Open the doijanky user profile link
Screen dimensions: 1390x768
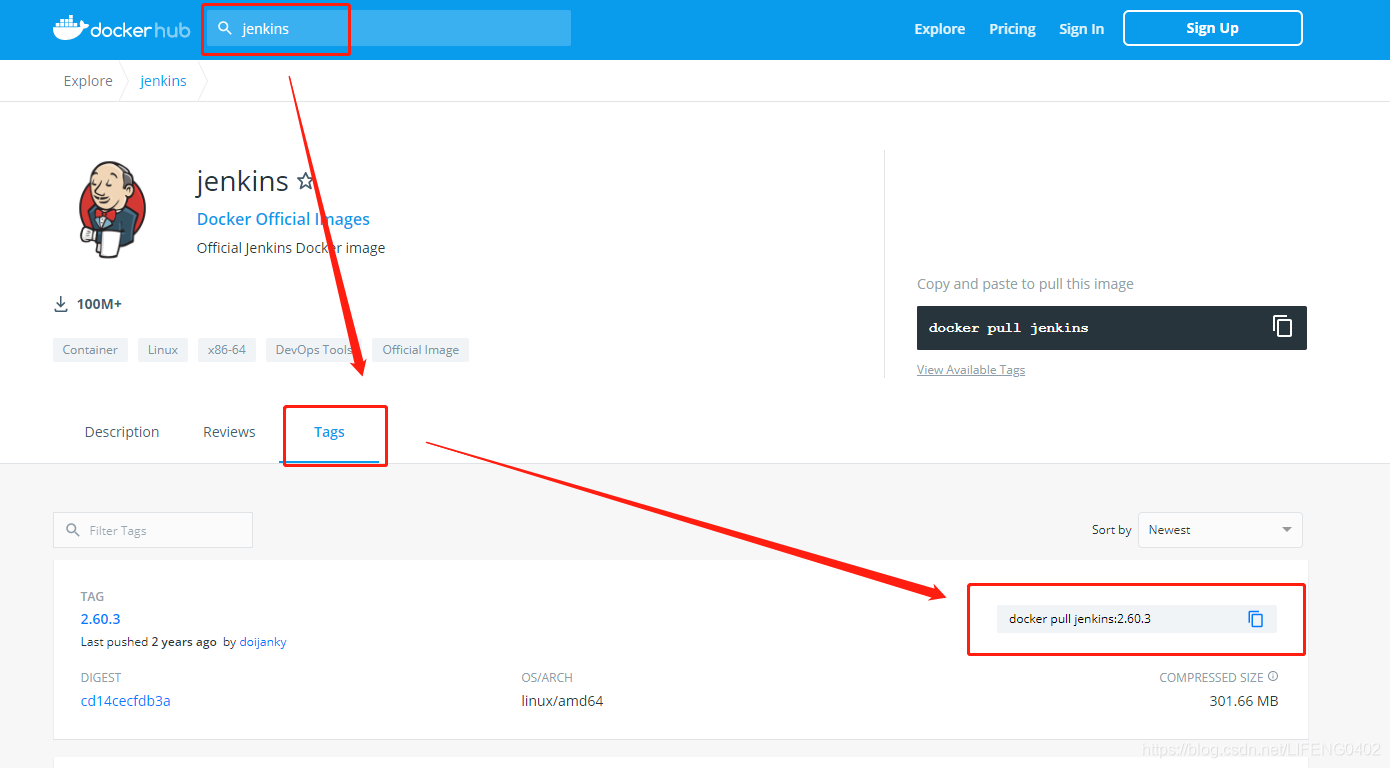click(x=263, y=642)
